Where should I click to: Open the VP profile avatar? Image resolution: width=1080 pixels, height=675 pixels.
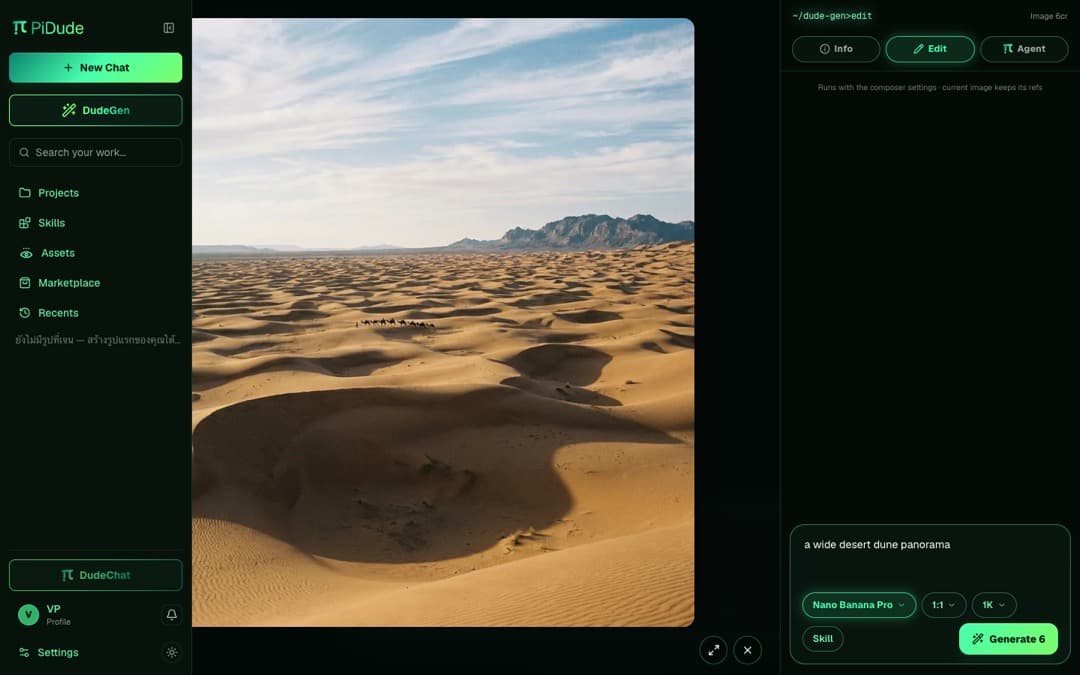(28, 614)
